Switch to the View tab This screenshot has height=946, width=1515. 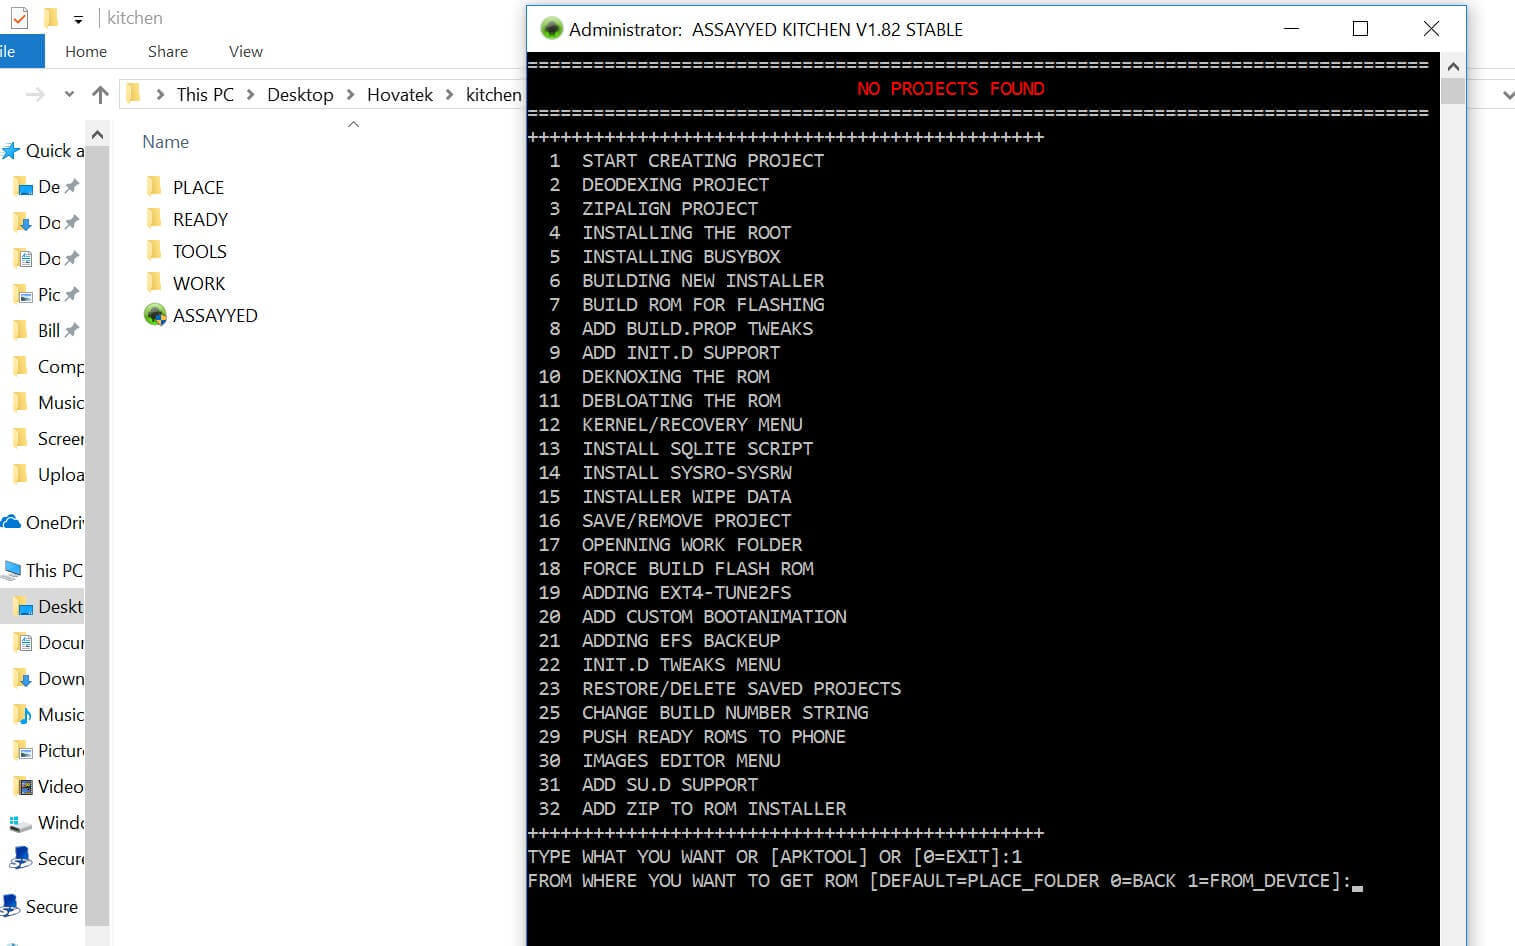pos(245,51)
